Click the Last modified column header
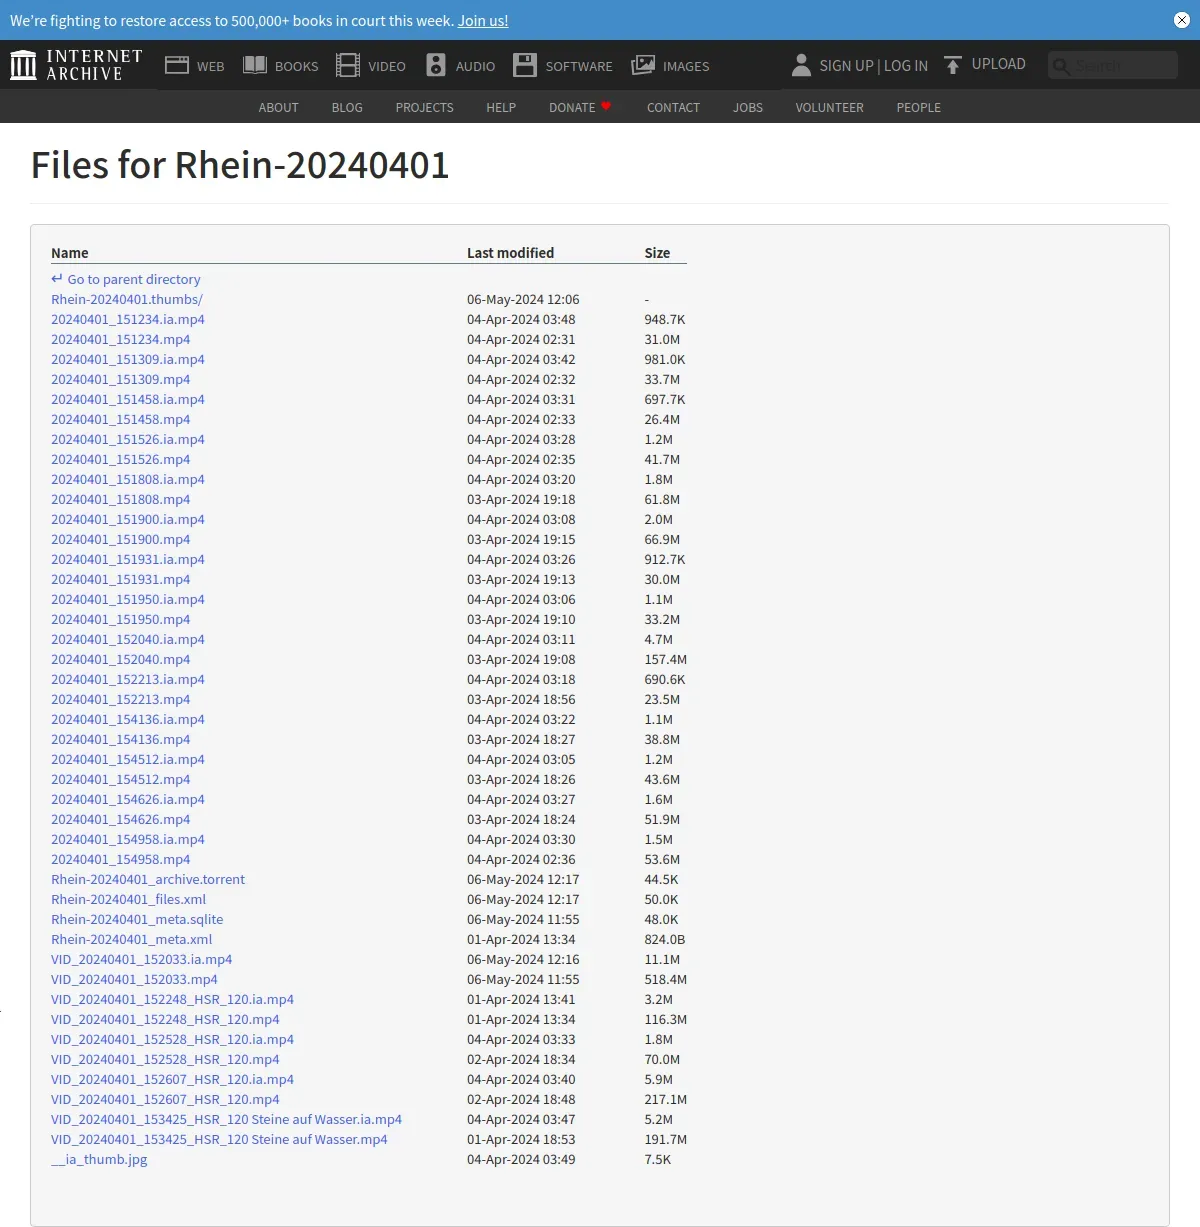The width and height of the screenshot is (1200, 1227). (x=510, y=253)
